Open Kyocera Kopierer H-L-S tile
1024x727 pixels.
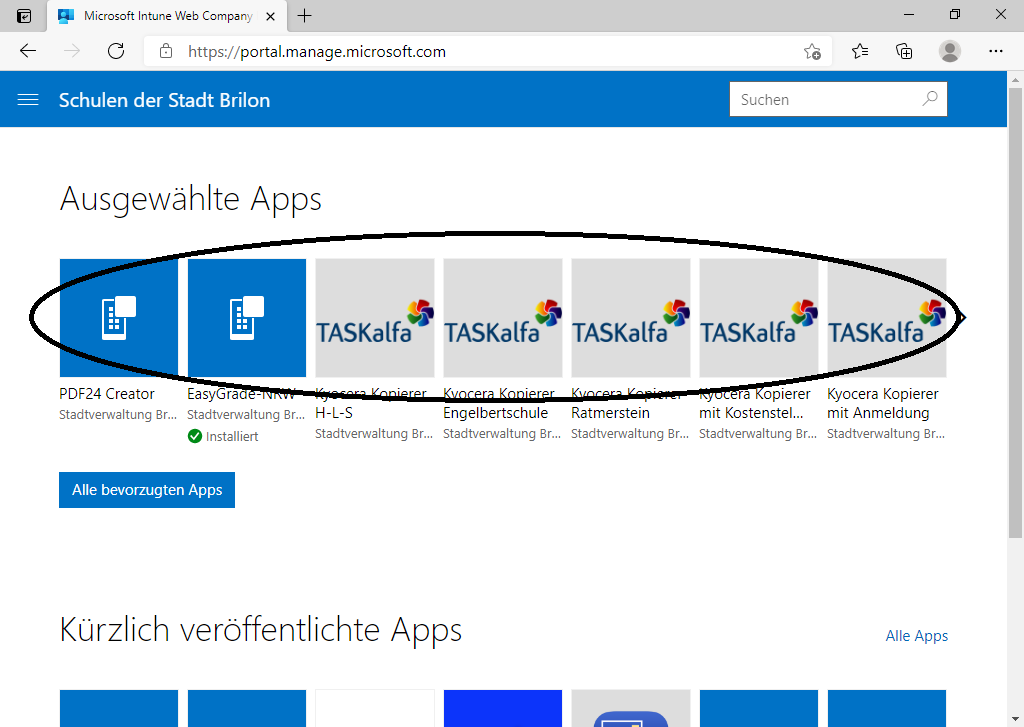pos(375,318)
